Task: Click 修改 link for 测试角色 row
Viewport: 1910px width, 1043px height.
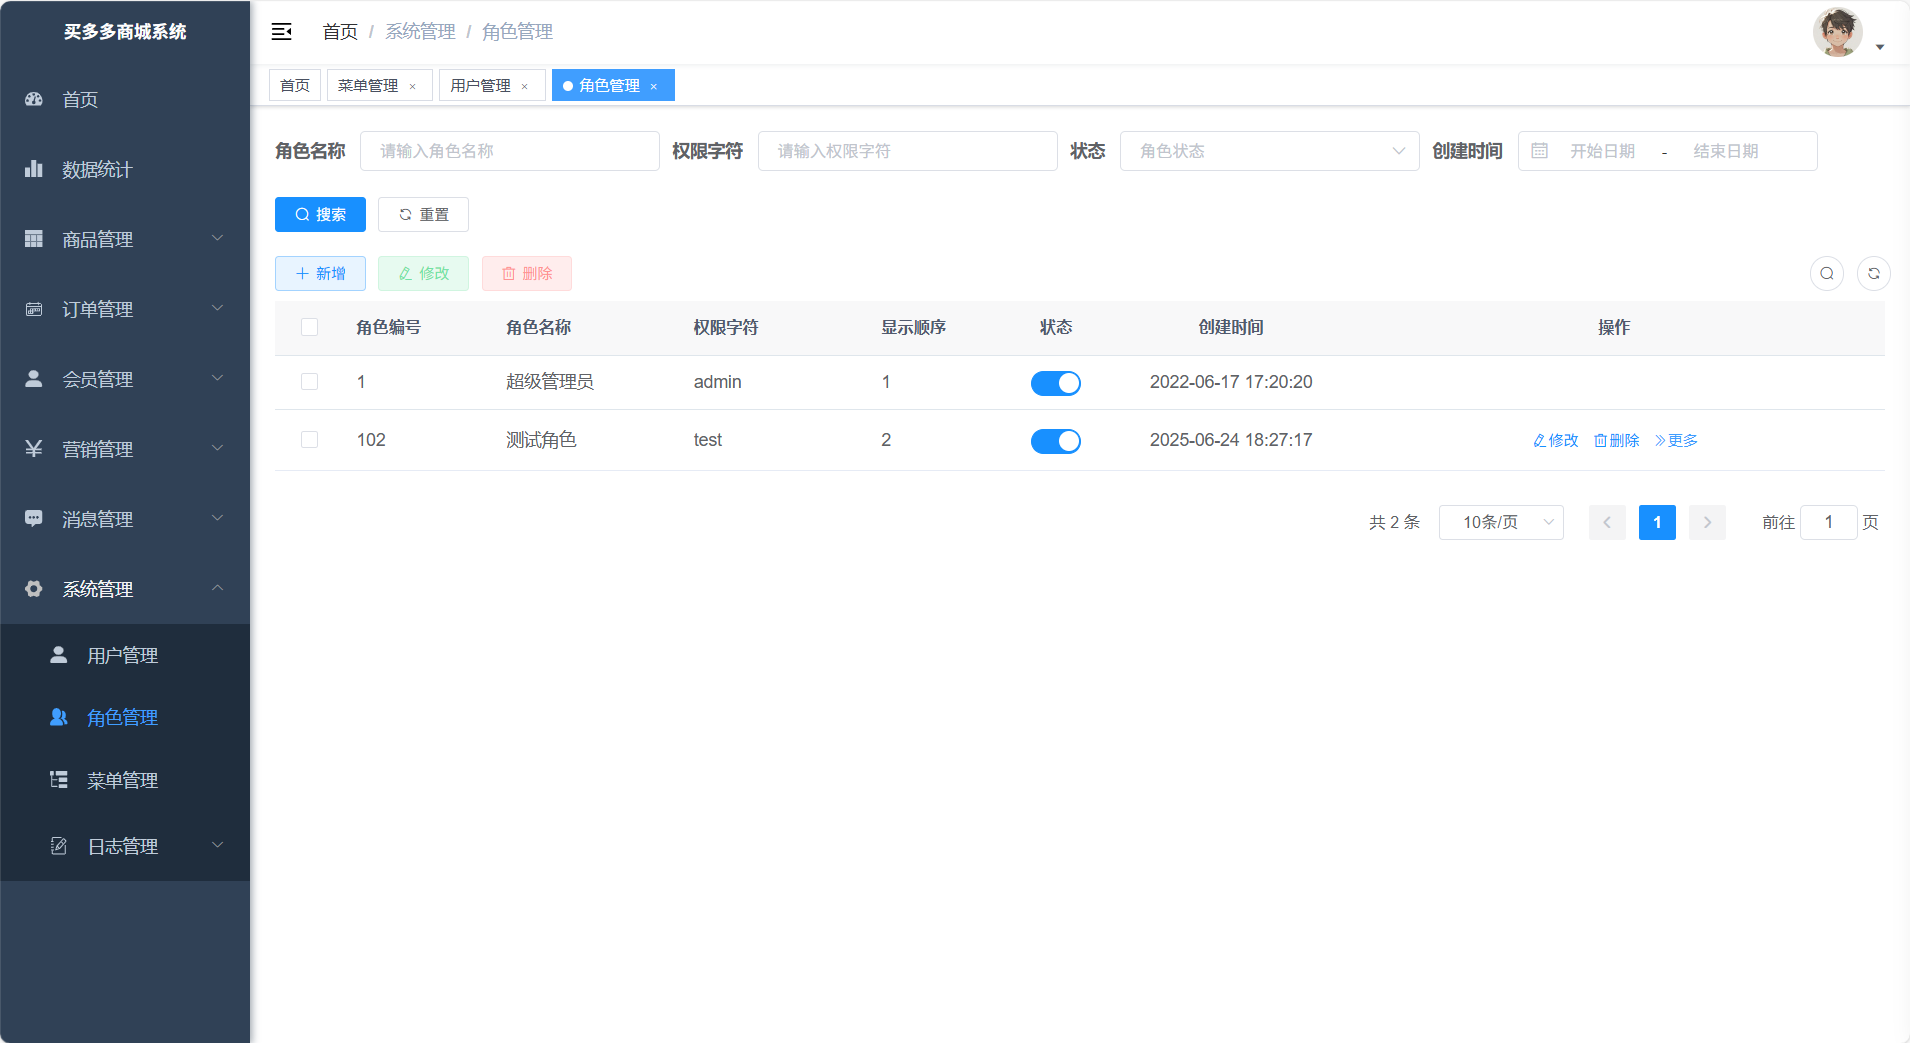Action: [1556, 440]
